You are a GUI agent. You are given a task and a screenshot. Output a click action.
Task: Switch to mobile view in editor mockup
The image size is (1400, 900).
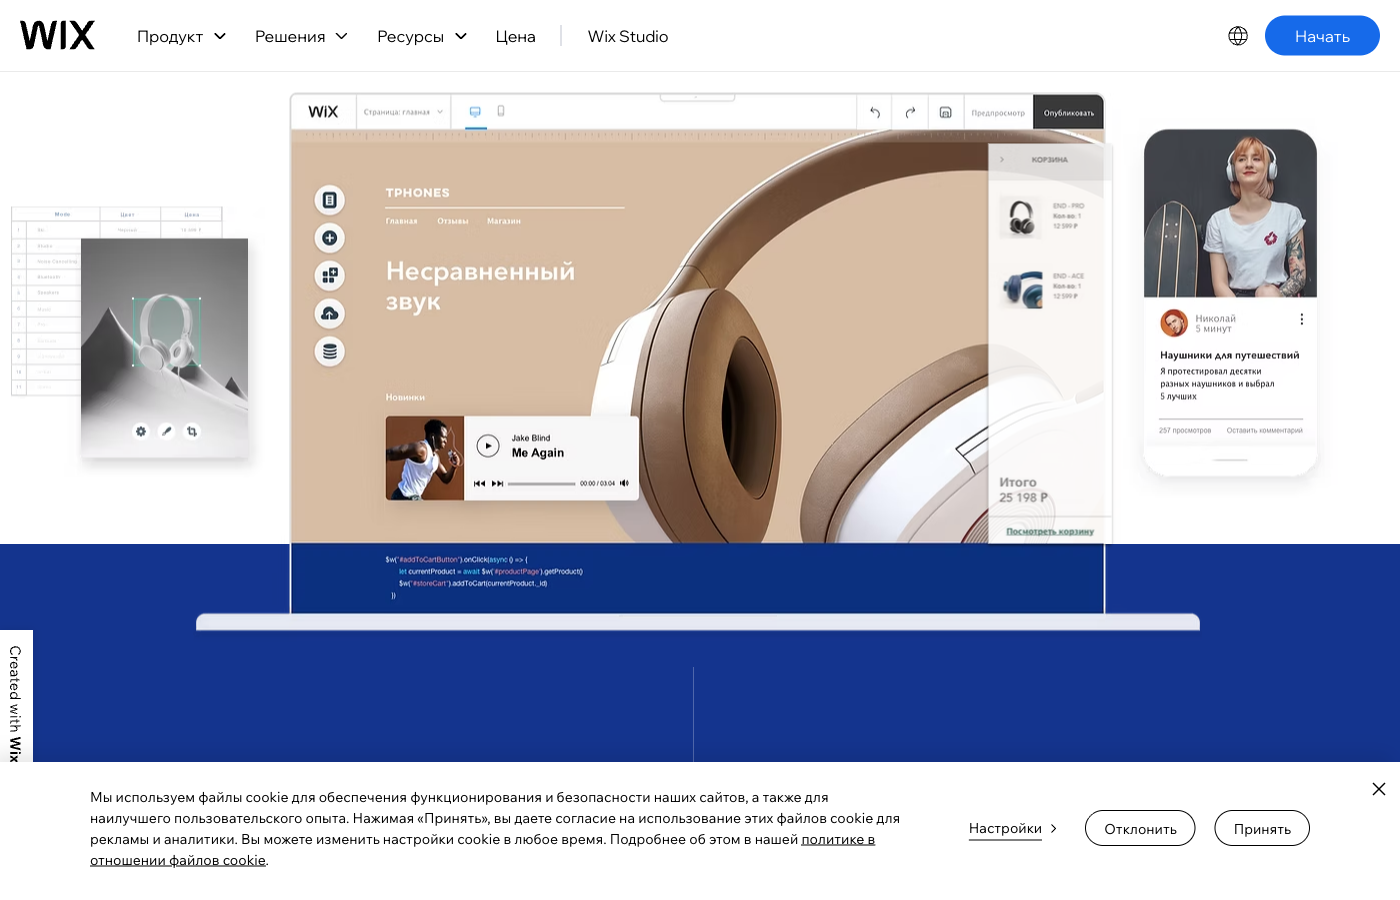(501, 112)
